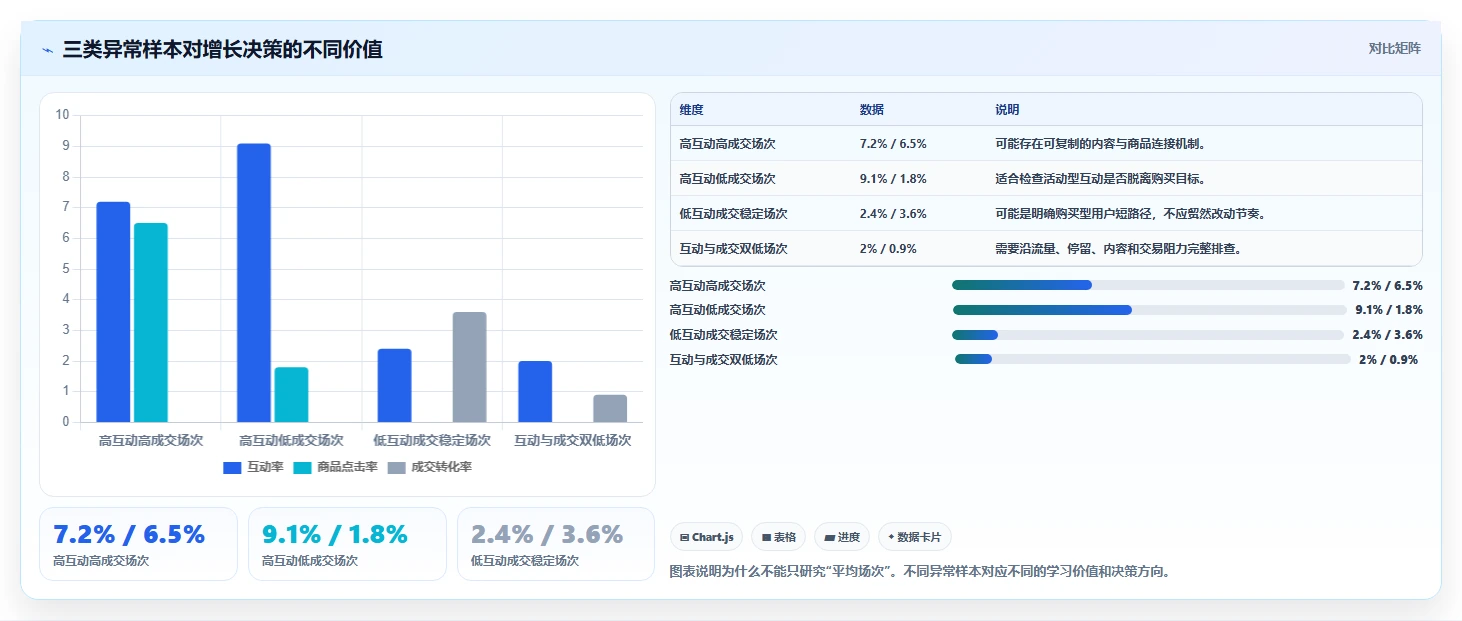Click the 互动与成交双低场次 progress bar
Viewport: 1462px width, 621px height.
click(x=1152, y=359)
